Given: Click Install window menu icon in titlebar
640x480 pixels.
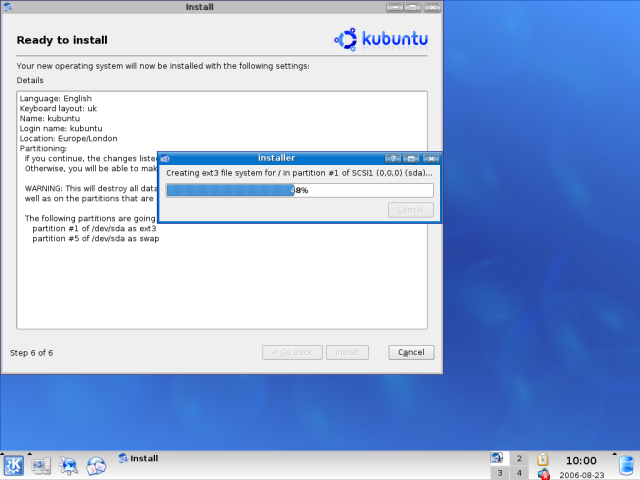Looking at the screenshot, I should click(7, 7).
